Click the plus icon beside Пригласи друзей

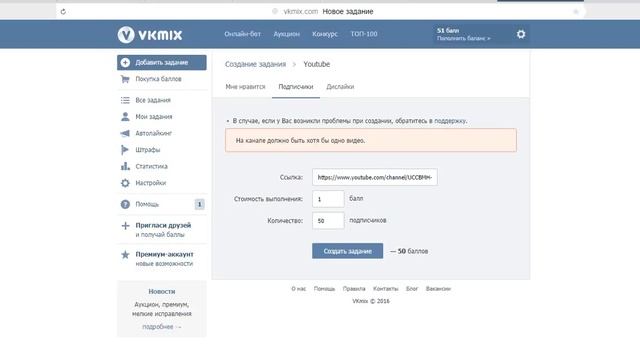[x=125, y=225]
